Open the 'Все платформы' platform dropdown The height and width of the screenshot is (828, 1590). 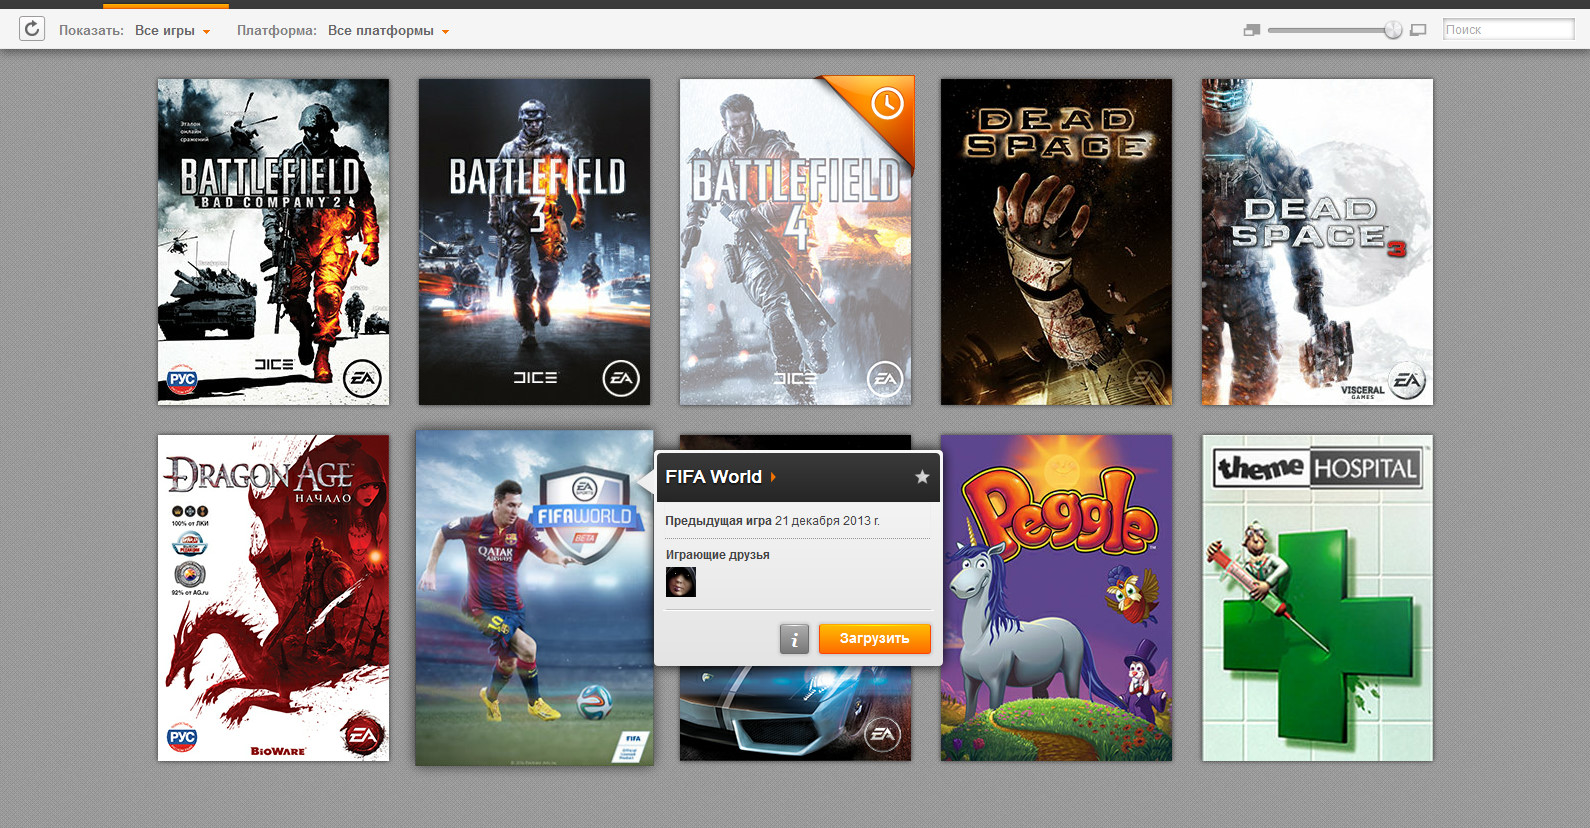[389, 31]
